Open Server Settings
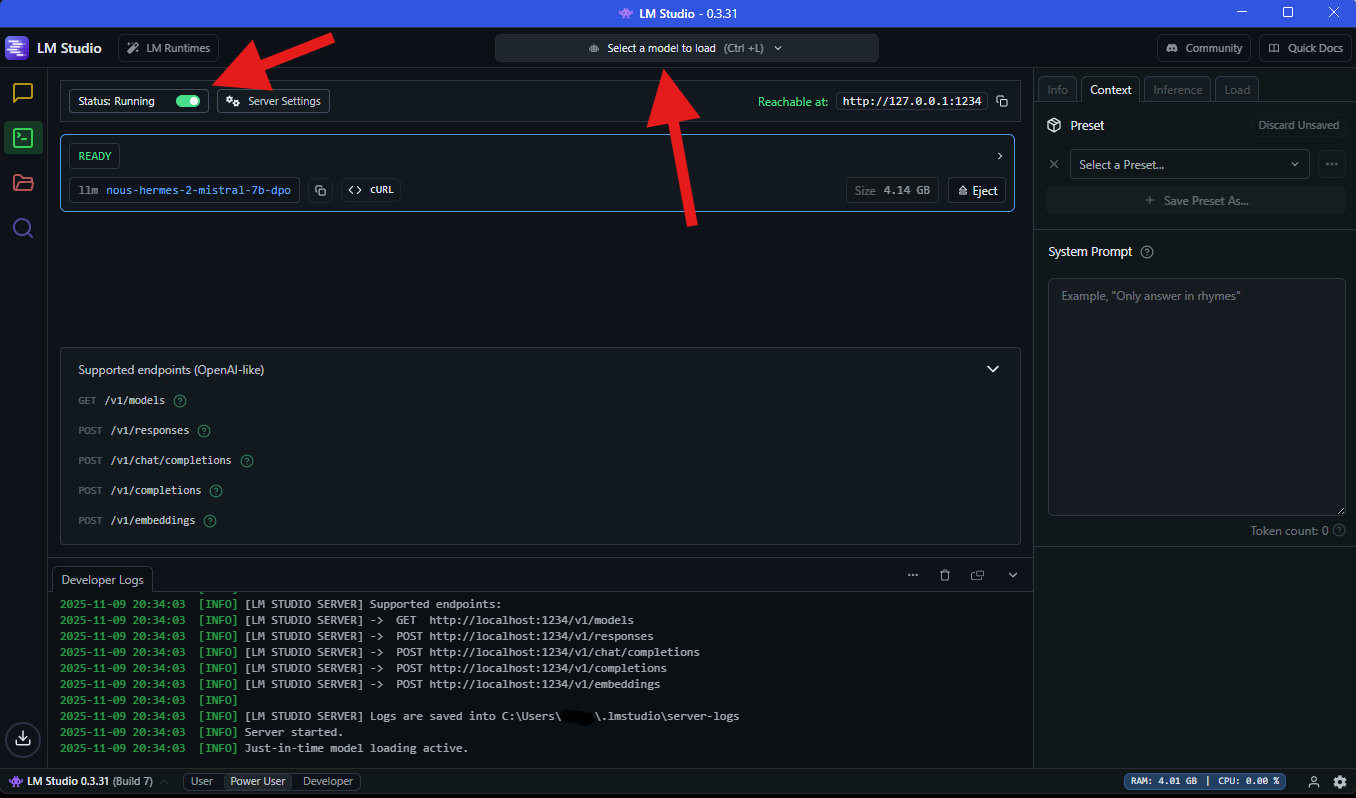 point(273,100)
